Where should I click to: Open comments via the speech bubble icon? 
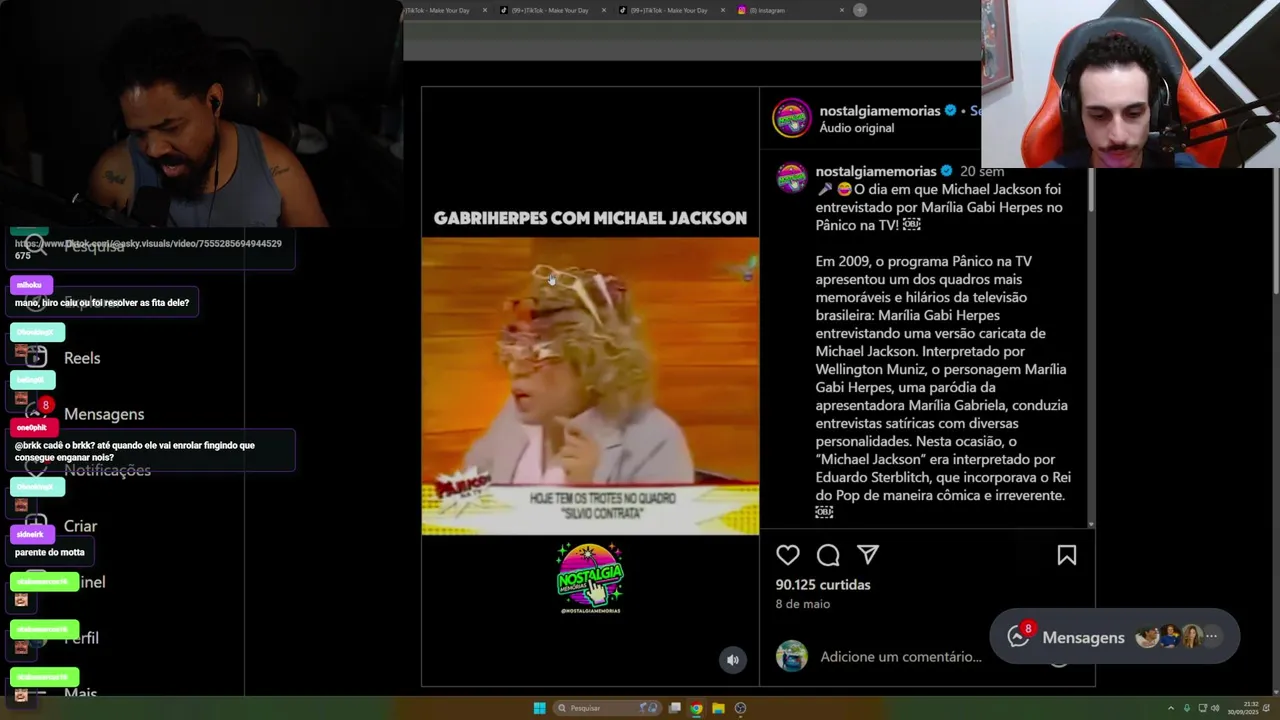pyautogui.click(x=828, y=555)
